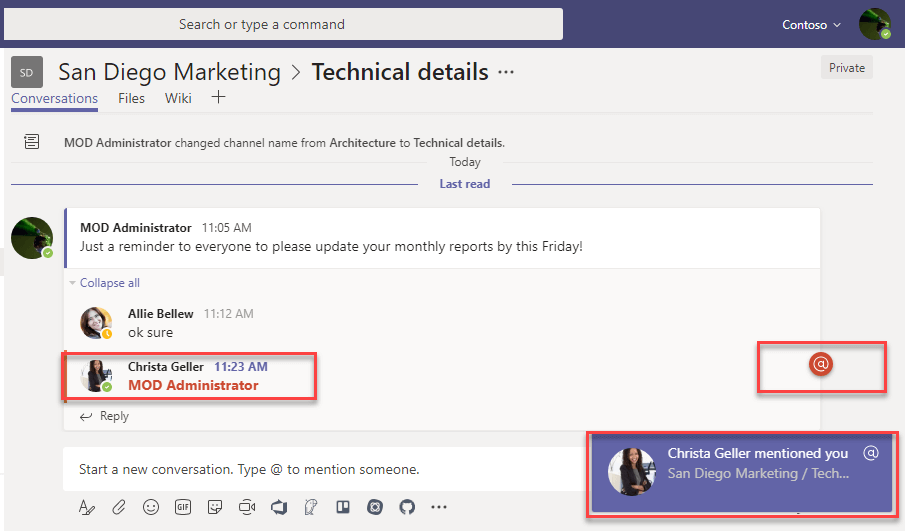
Task: Open the GitHub app in compose toolbar
Action: pyautogui.click(x=406, y=507)
